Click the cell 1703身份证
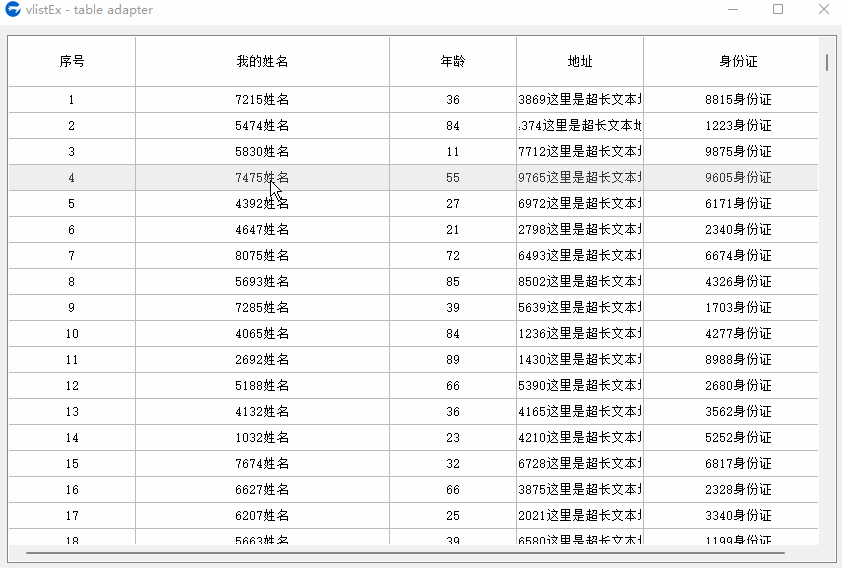 tap(731, 308)
